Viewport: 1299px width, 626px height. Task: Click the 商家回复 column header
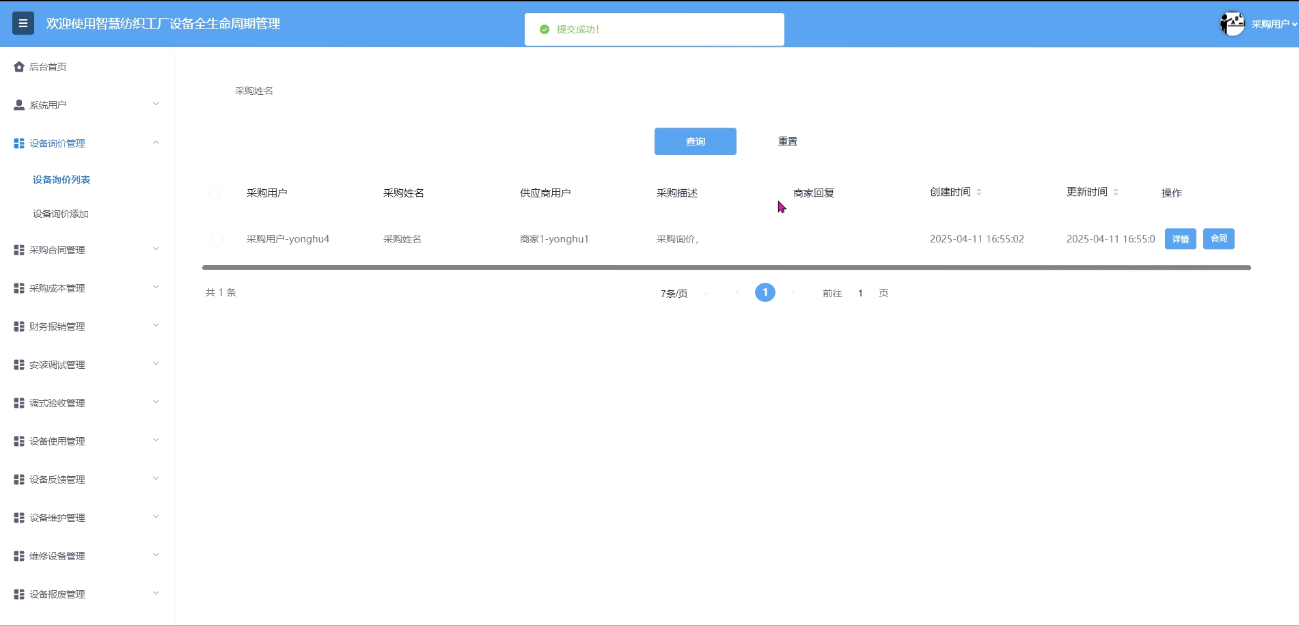pyautogui.click(x=813, y=193)
